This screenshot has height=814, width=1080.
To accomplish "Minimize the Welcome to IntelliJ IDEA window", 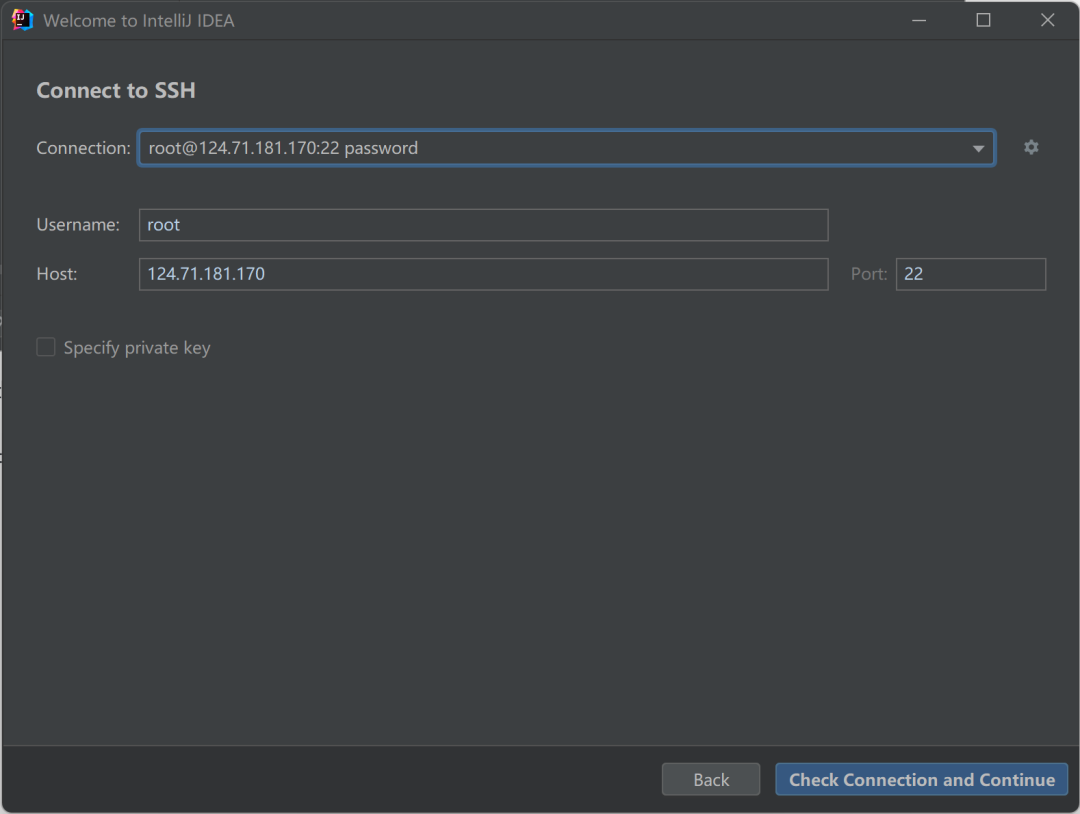I will pos(919,20).
